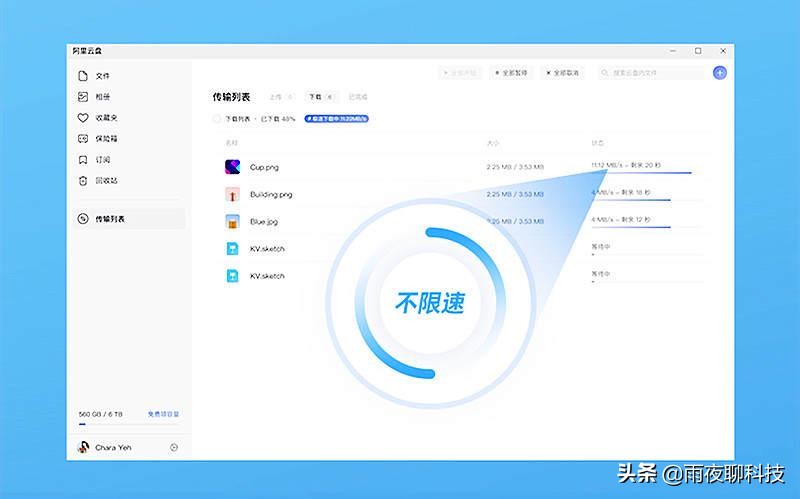
Task: Select the 传输列表 transfer list icon
Action: click(x=83, y=219)
